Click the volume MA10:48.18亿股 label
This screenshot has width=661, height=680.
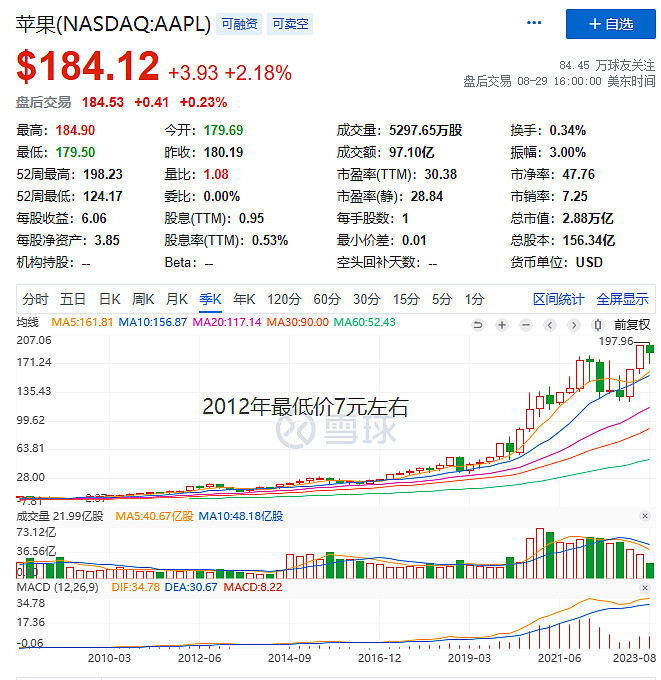241,516
